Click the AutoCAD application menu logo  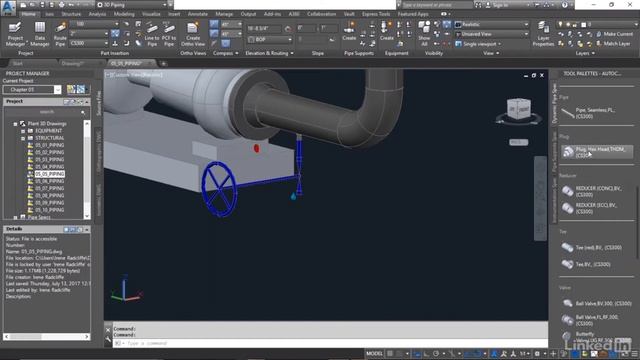(x=8, y=7)
